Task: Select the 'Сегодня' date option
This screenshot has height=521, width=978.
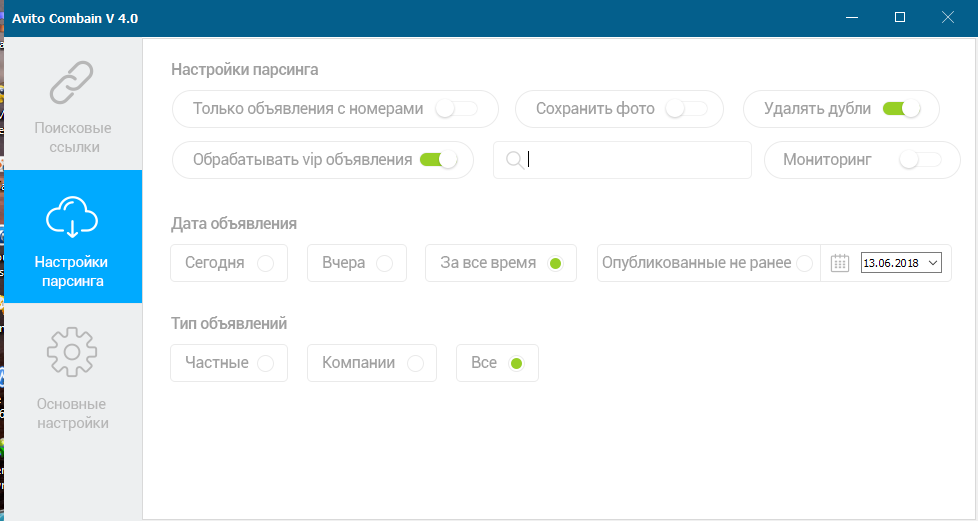Action: tap(265, 263)
